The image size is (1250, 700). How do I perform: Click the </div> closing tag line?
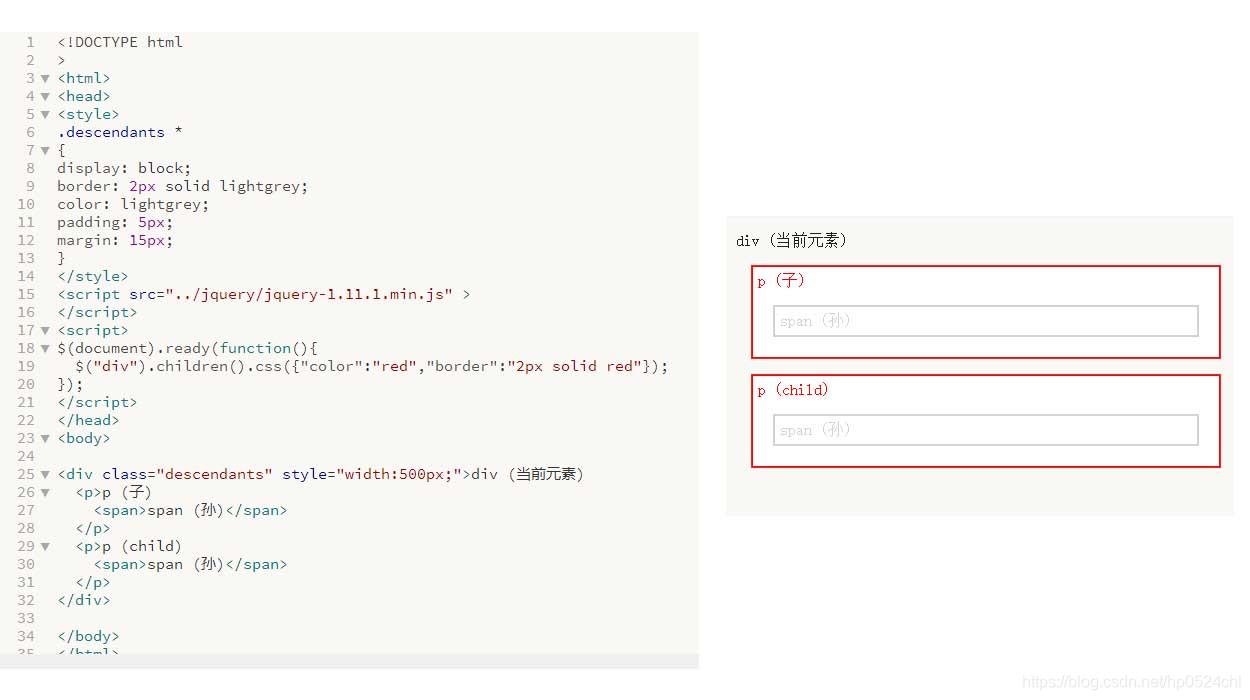[84, 600]
